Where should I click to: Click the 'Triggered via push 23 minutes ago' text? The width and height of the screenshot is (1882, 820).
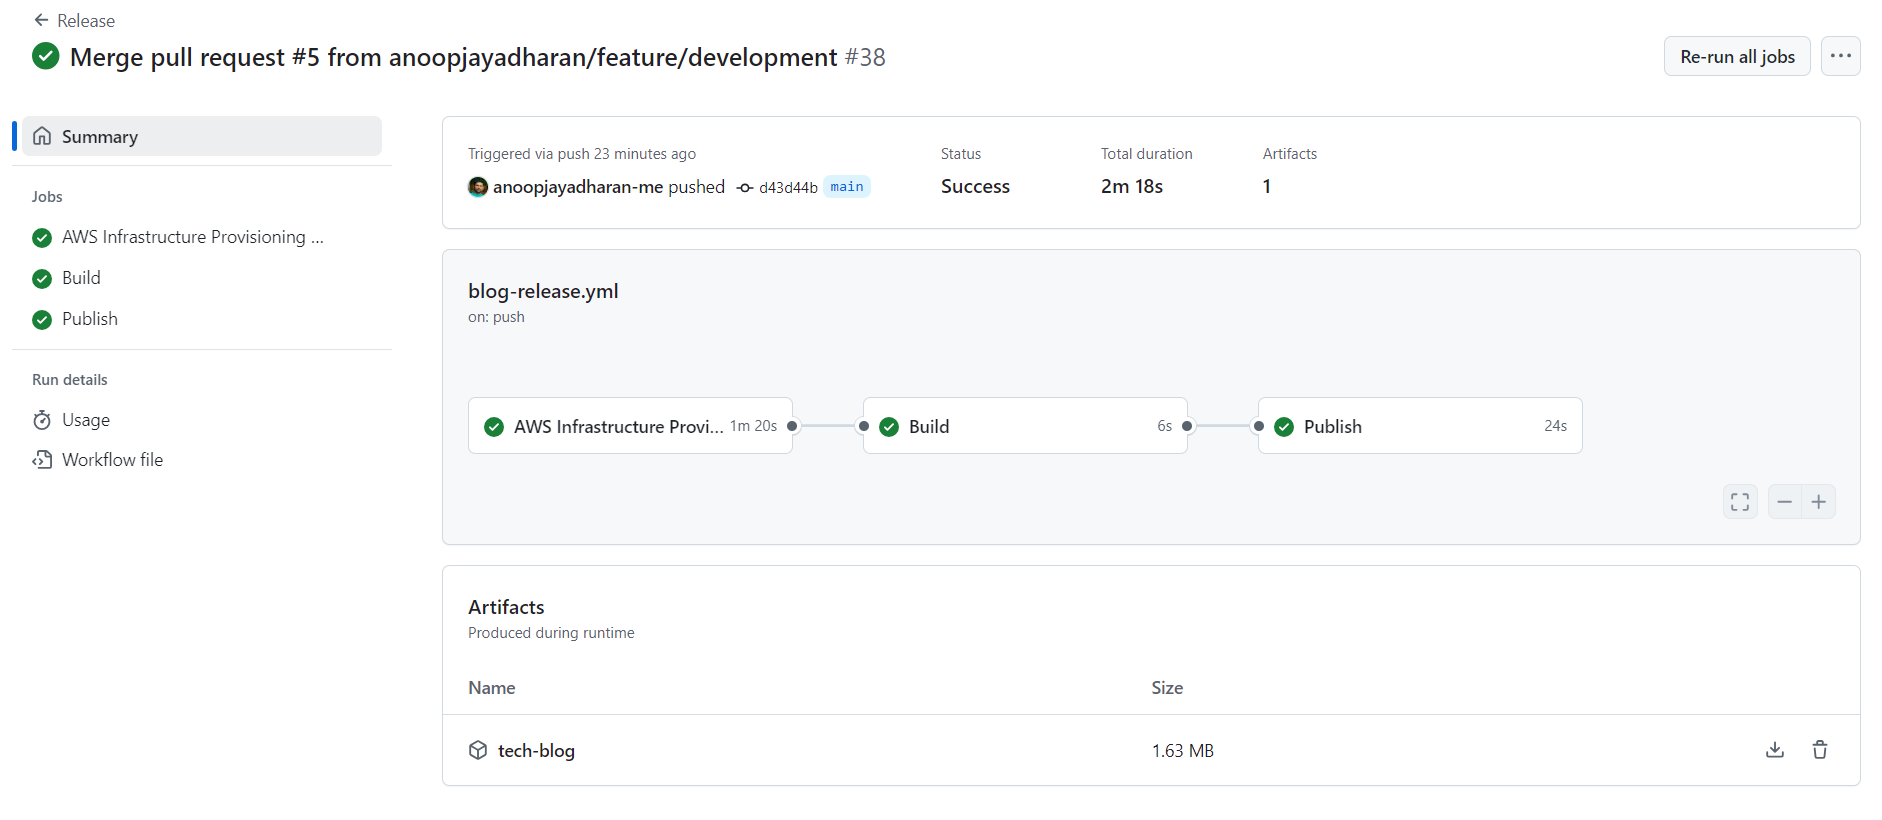582,154
